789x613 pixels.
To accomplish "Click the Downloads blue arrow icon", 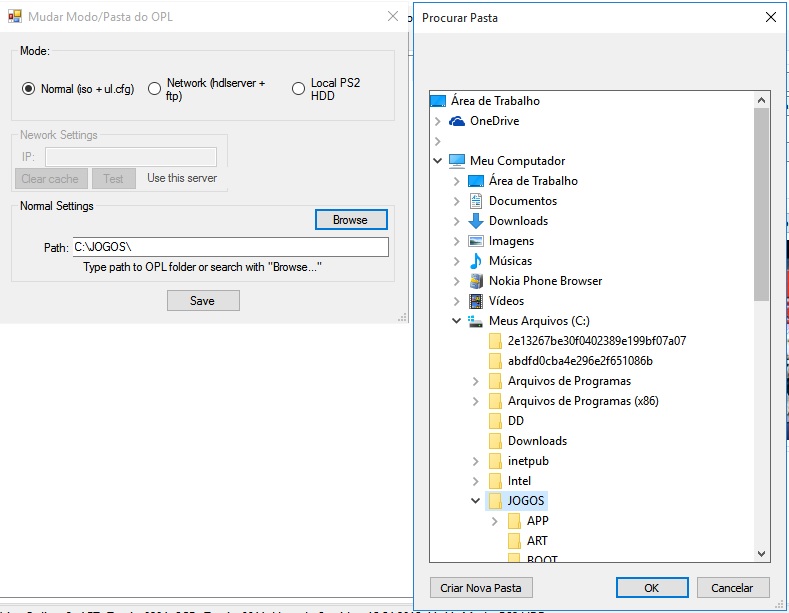I will pos(476,221).
